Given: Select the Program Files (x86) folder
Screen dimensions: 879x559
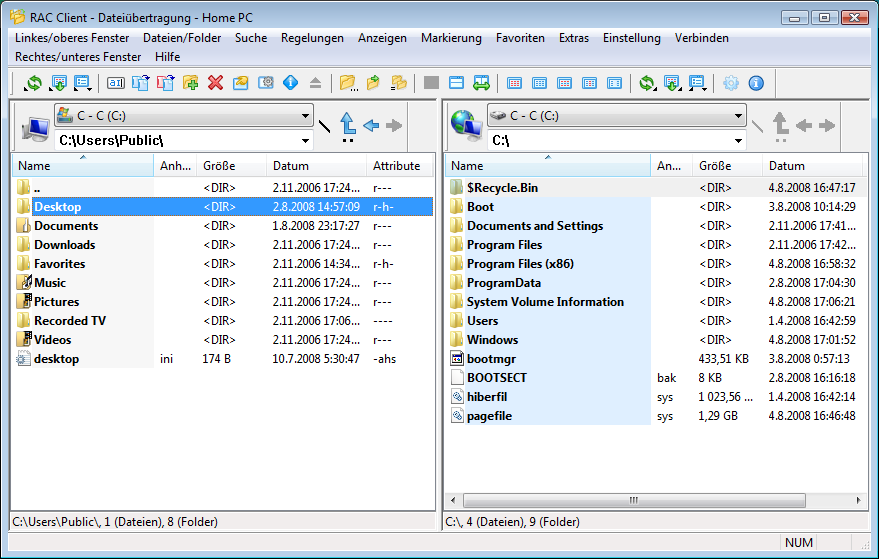Looking at the screenshot, I should (520, 264).
